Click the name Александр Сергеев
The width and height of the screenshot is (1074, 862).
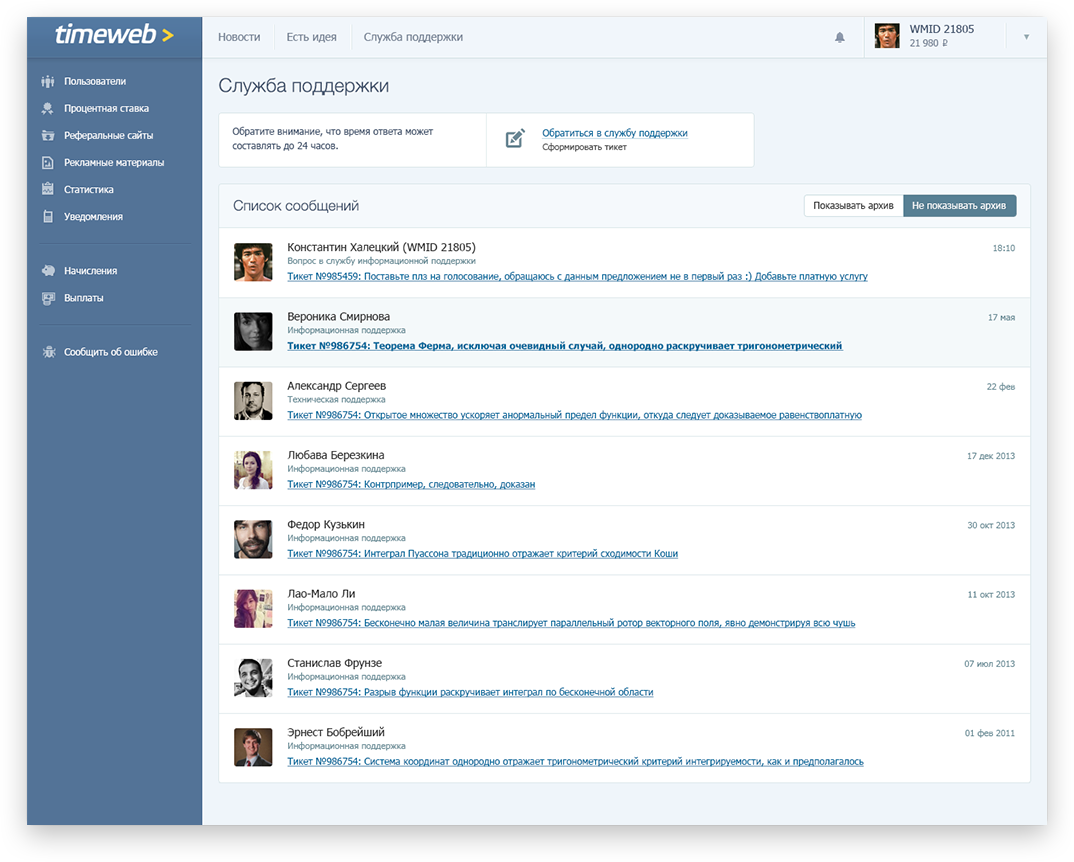(x=336, y=386)
